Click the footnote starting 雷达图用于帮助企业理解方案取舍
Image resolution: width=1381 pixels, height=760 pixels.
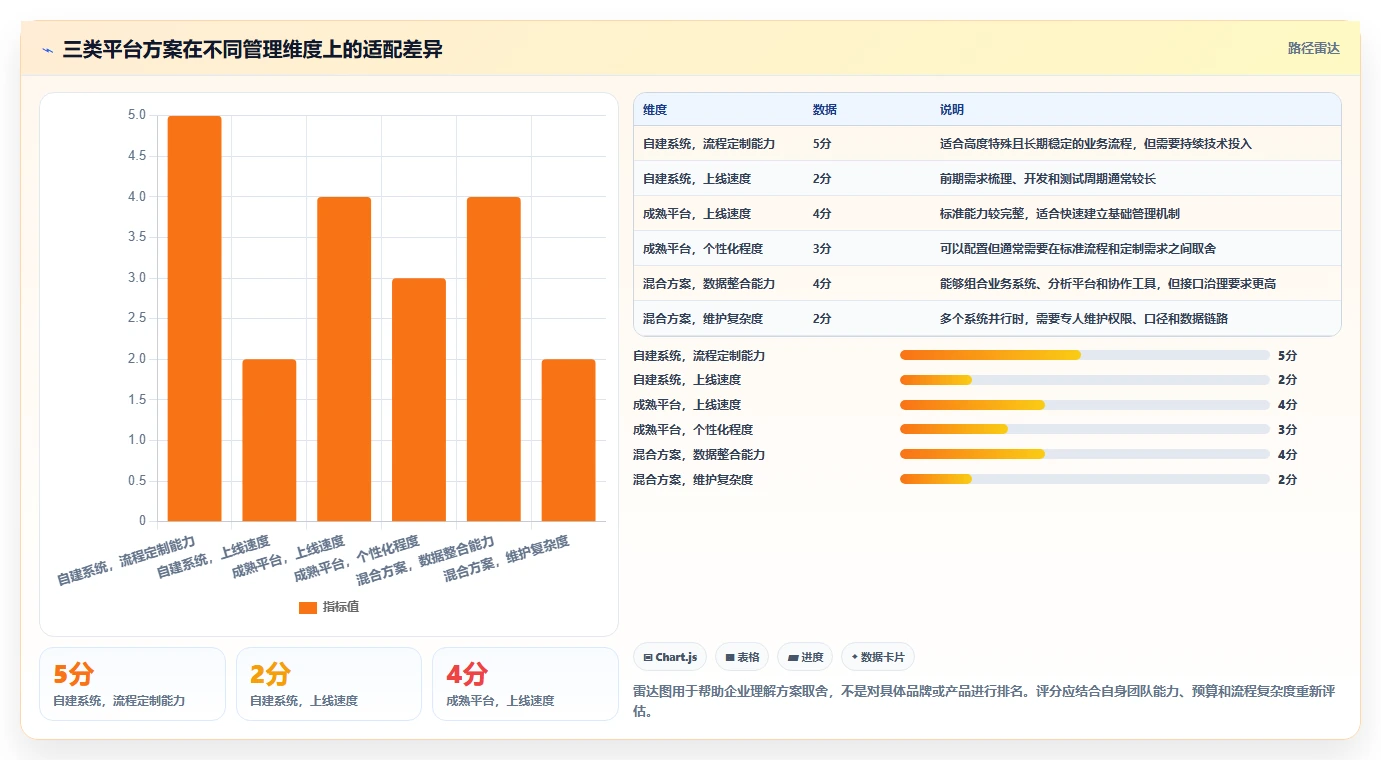pos(984,701)
